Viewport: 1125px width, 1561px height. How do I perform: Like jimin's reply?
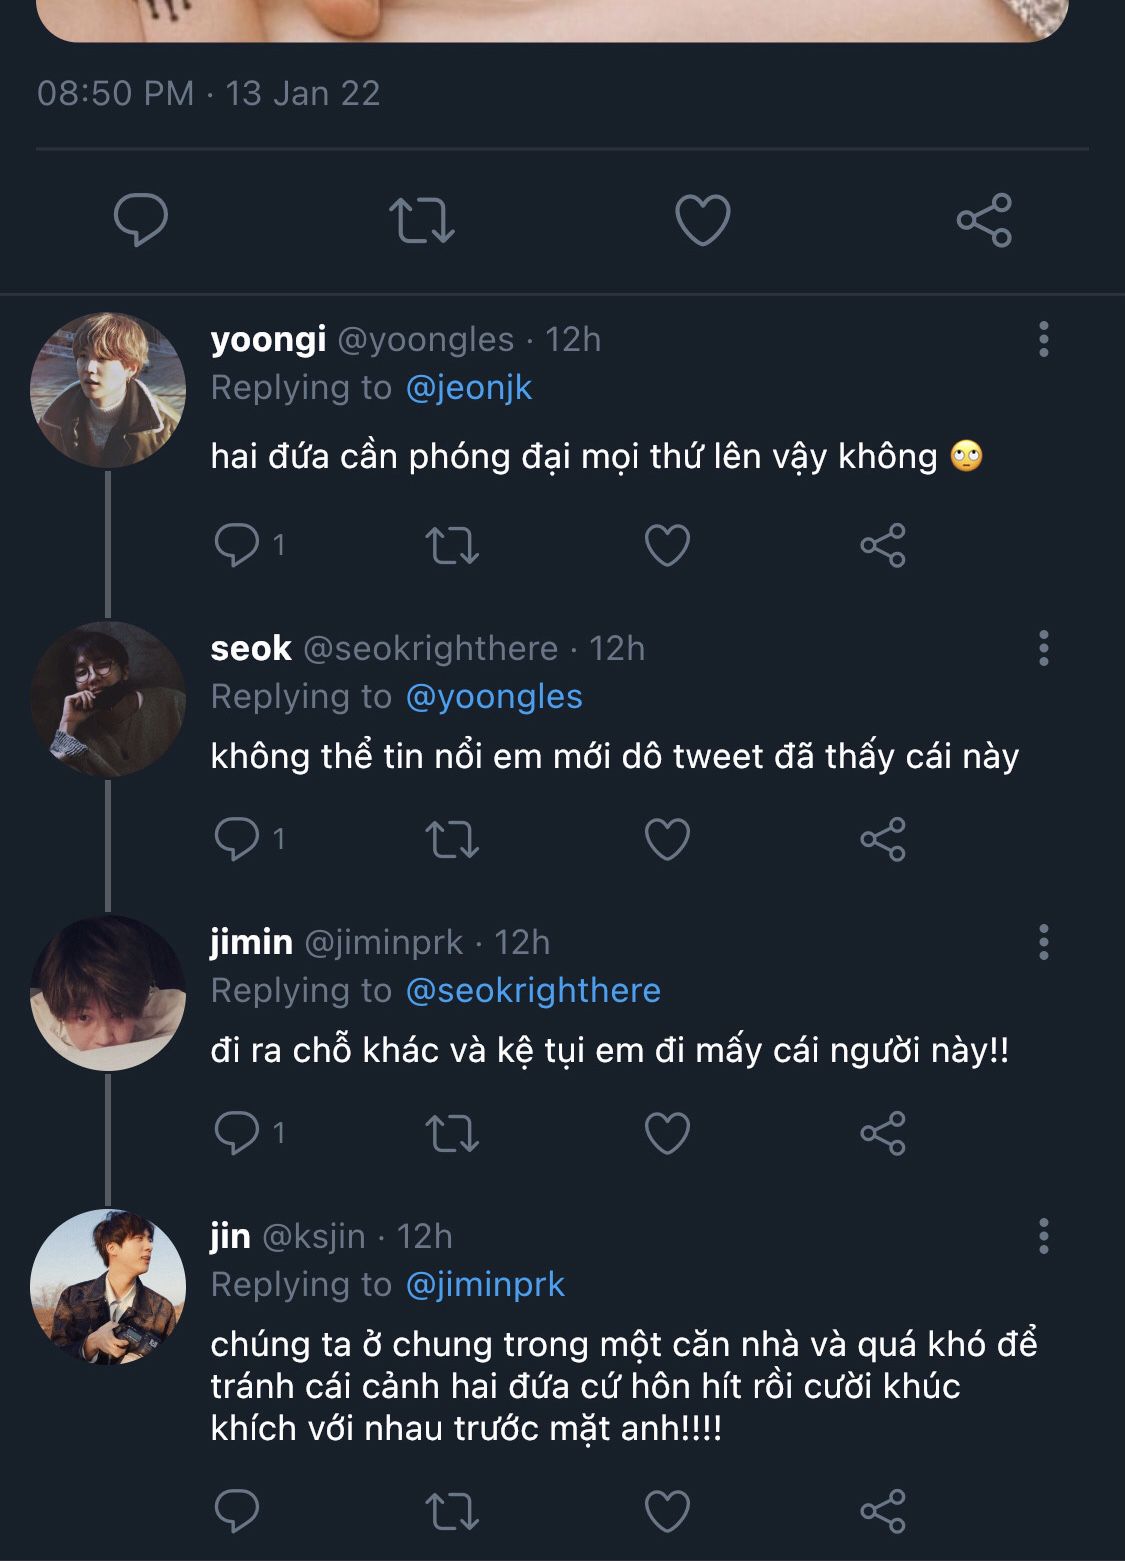[667, 1133]
